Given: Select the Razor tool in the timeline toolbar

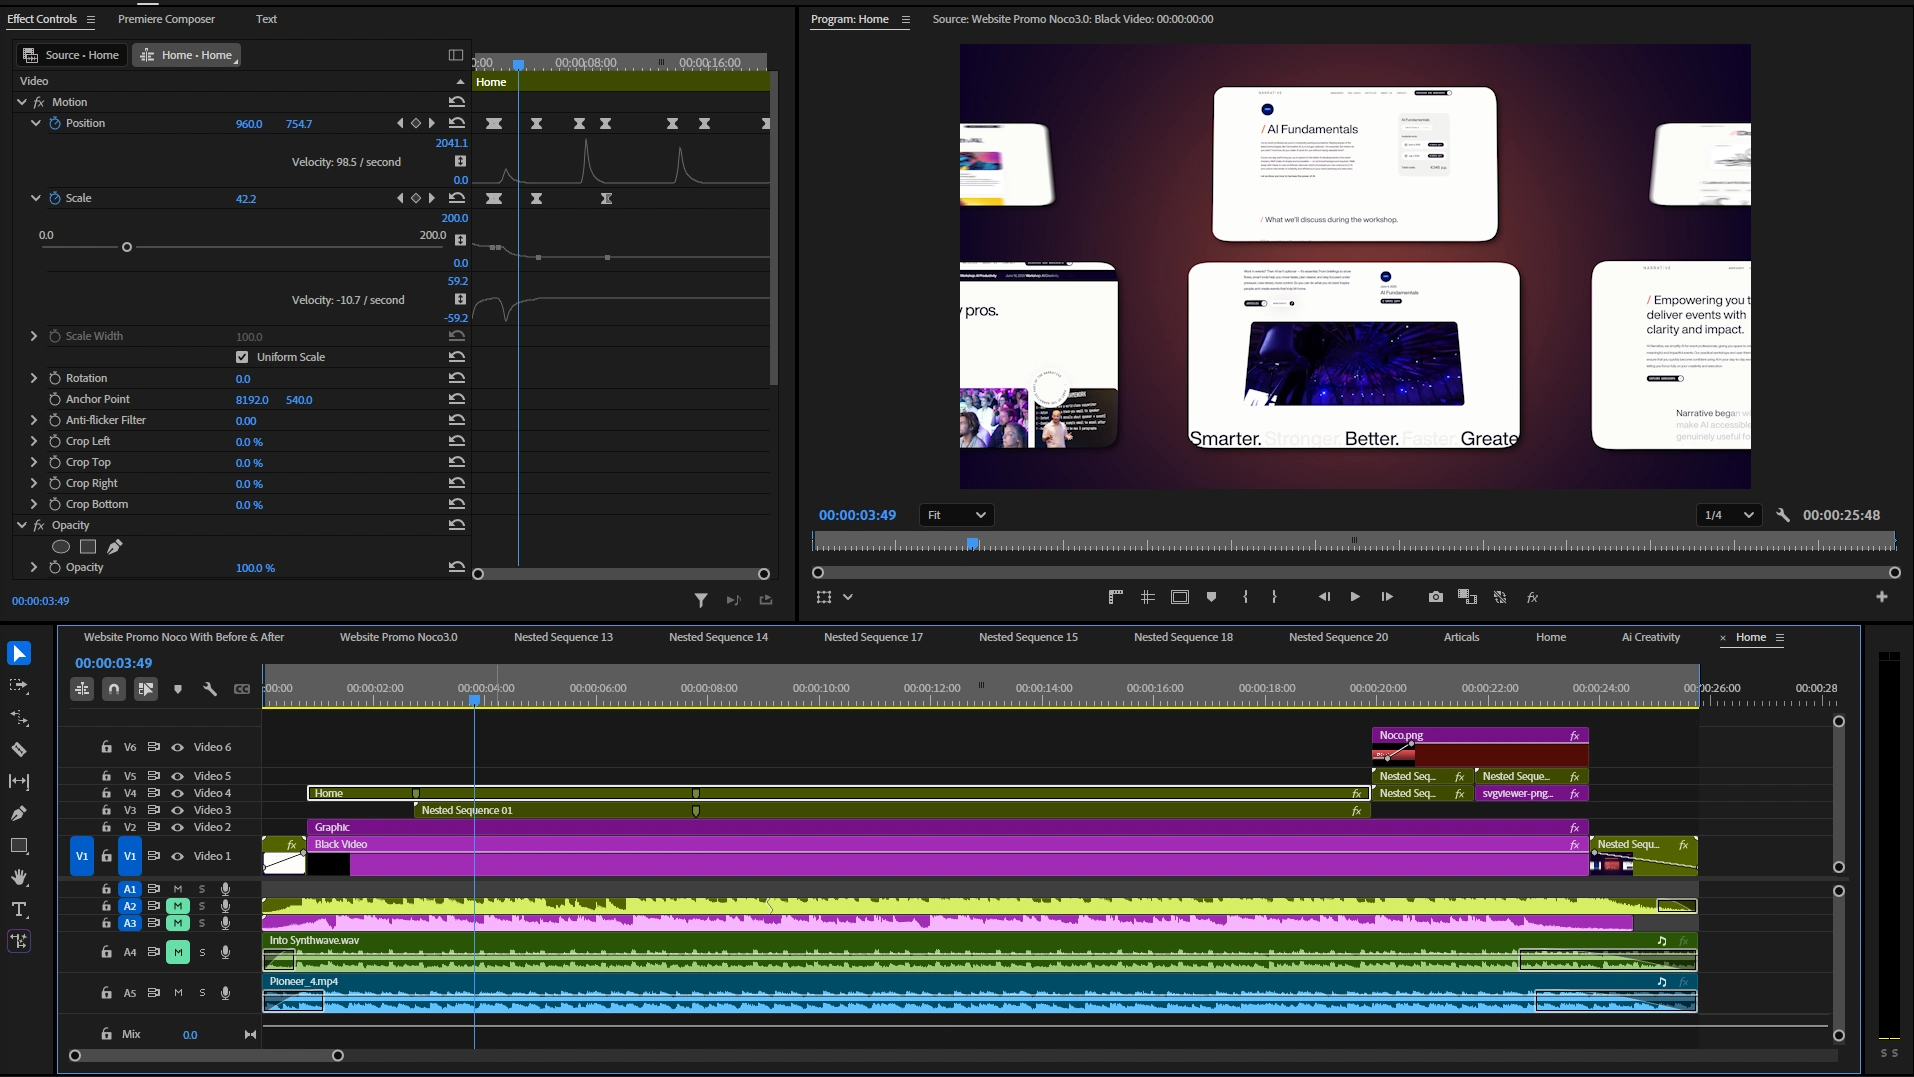Looking at the screenshot, I should click(x=19, y=749).
